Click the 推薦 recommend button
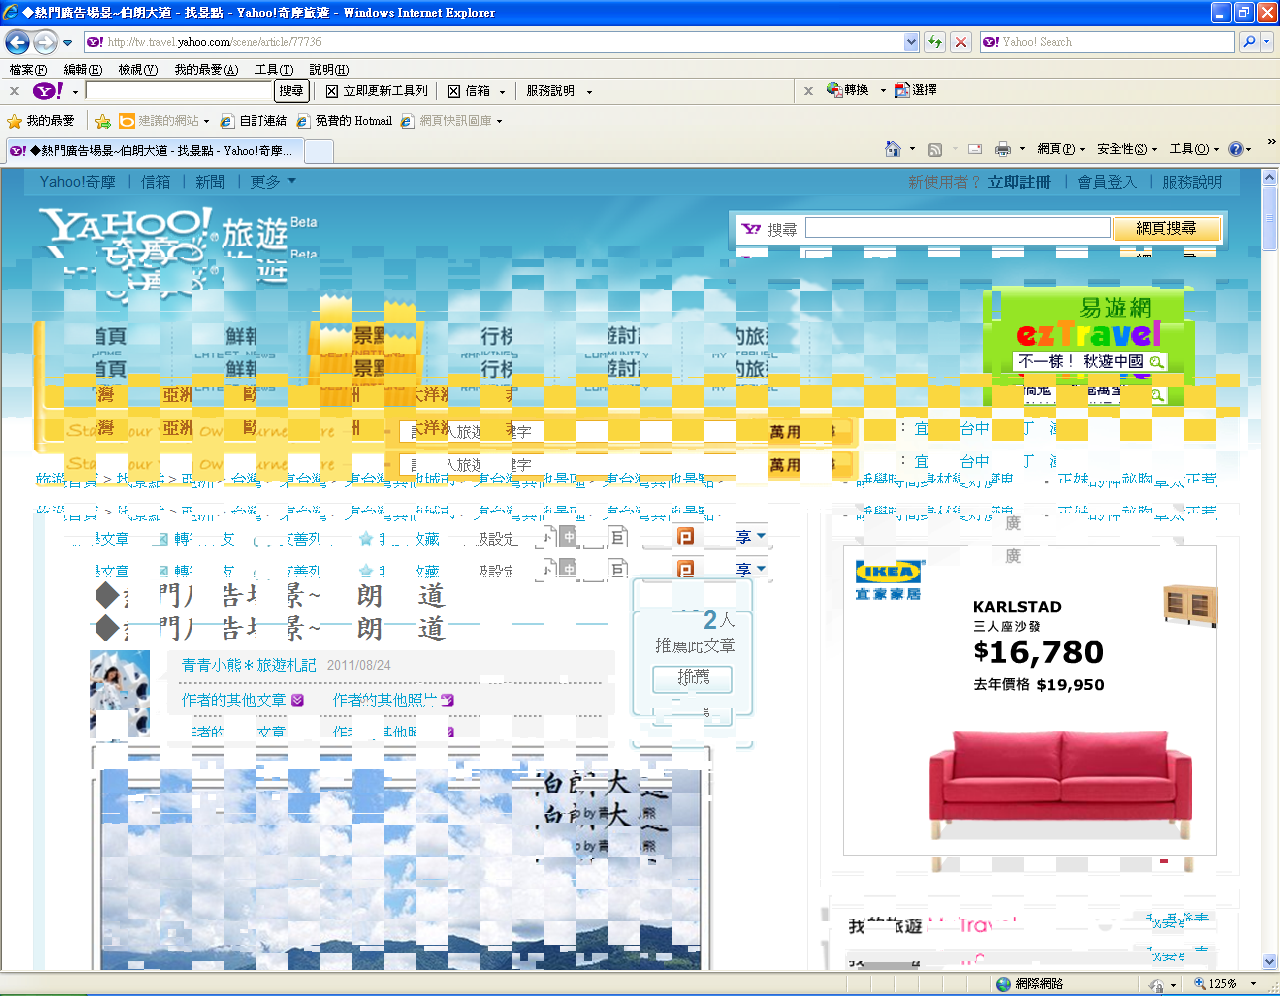Viewport: 1280px width, 996px height. (x=692, y=678)
